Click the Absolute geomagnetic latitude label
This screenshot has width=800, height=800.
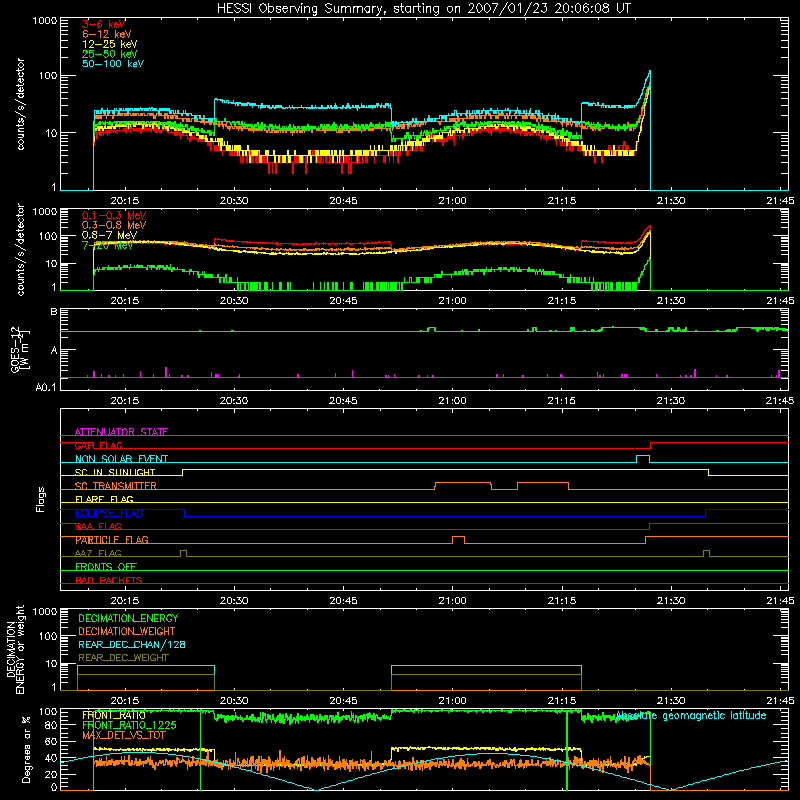click(x=691, y=716)
